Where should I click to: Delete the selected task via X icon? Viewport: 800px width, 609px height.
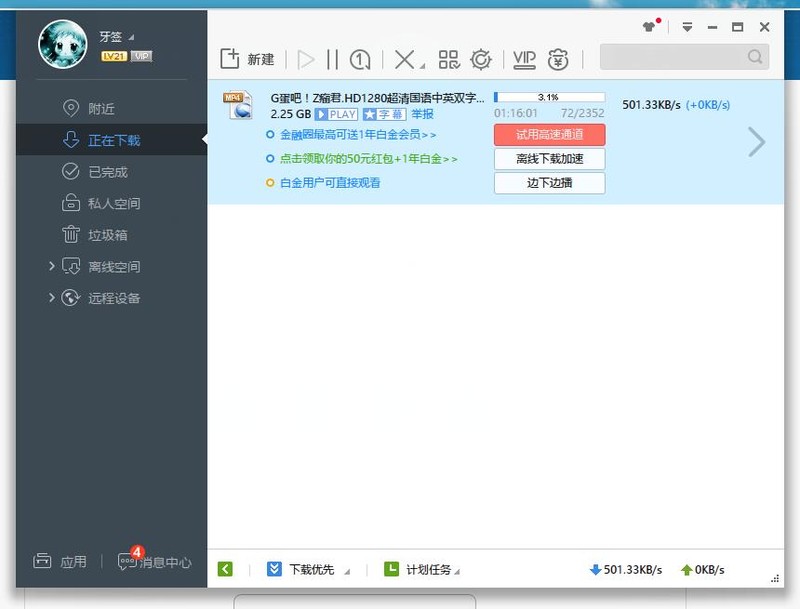(x=404, y=59)
